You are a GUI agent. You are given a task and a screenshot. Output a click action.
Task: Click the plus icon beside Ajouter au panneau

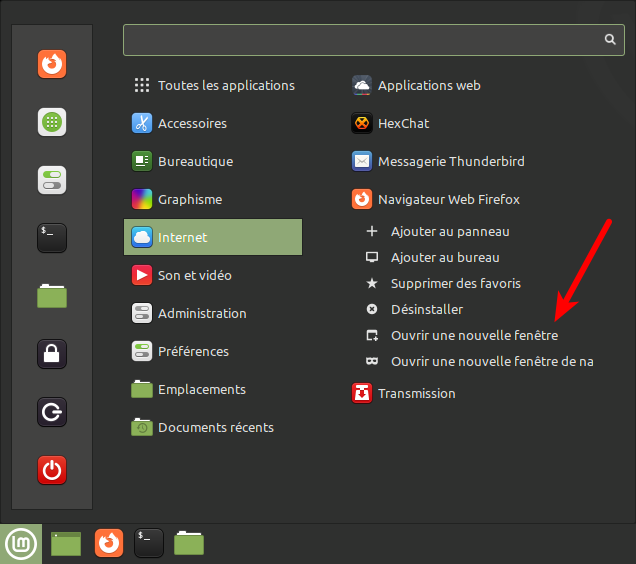pos(372,231)
